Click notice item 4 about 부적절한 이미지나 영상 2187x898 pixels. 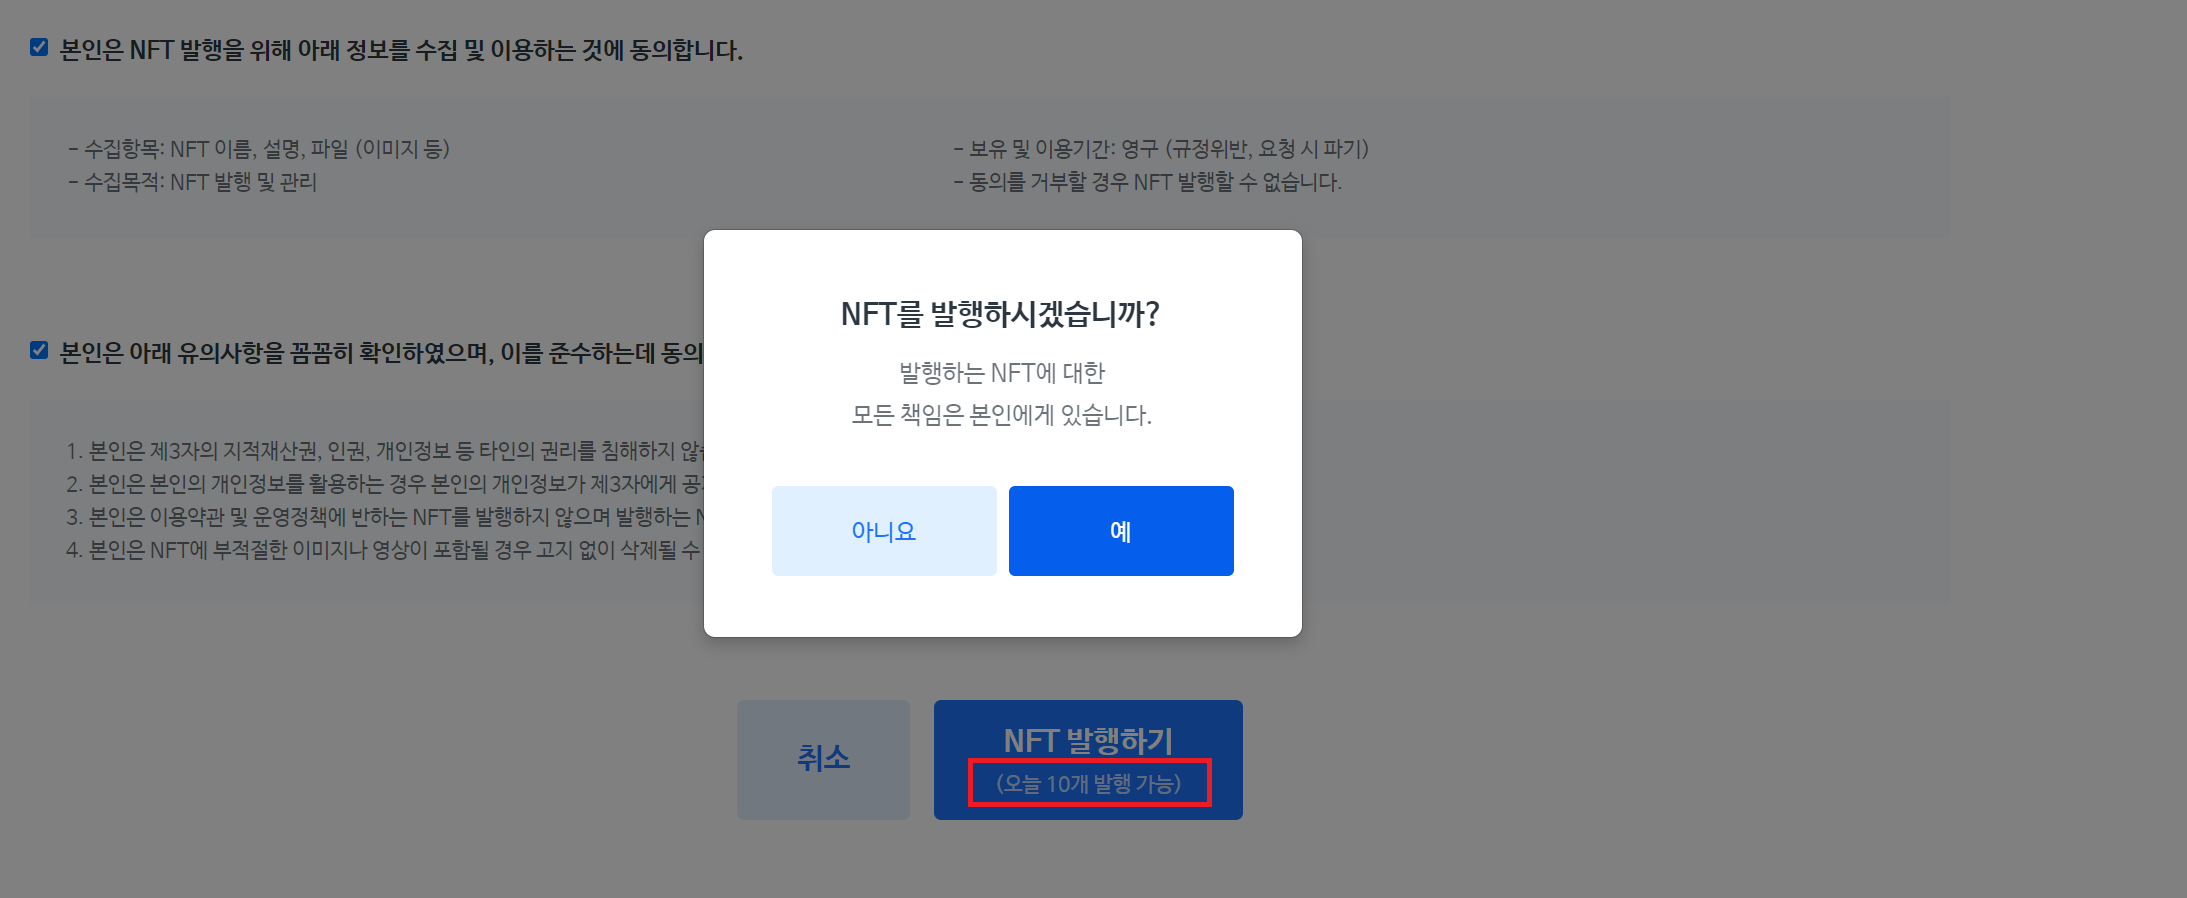coord(385,550)
